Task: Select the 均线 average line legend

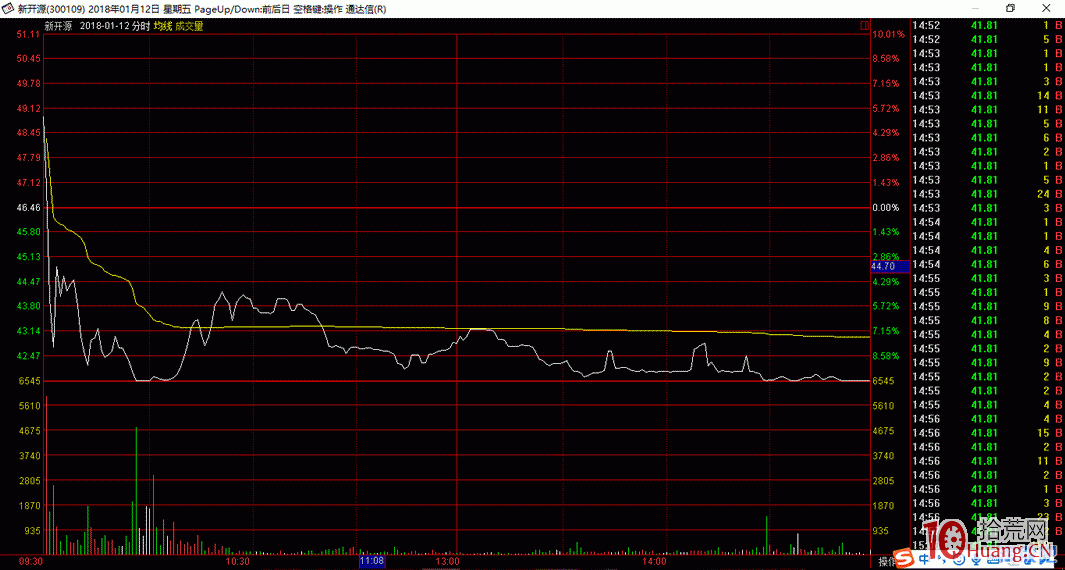Action: tap(162, 26)
